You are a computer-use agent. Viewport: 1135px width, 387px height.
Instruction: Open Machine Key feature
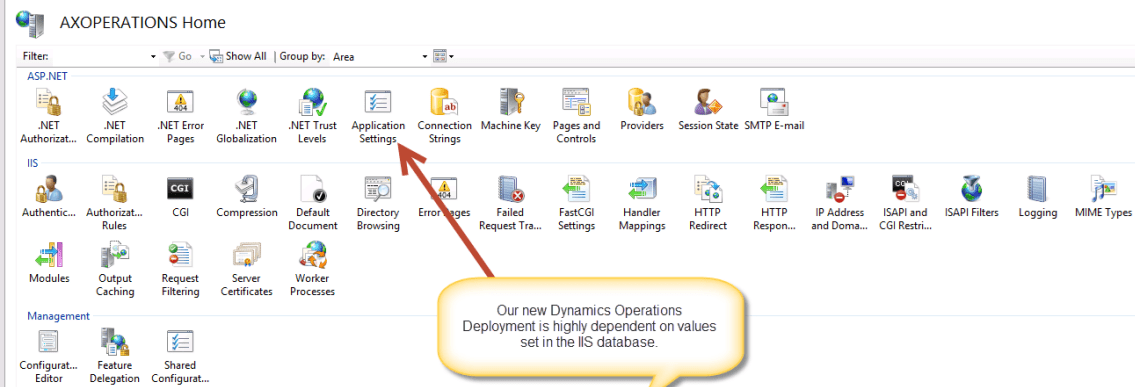510,110
